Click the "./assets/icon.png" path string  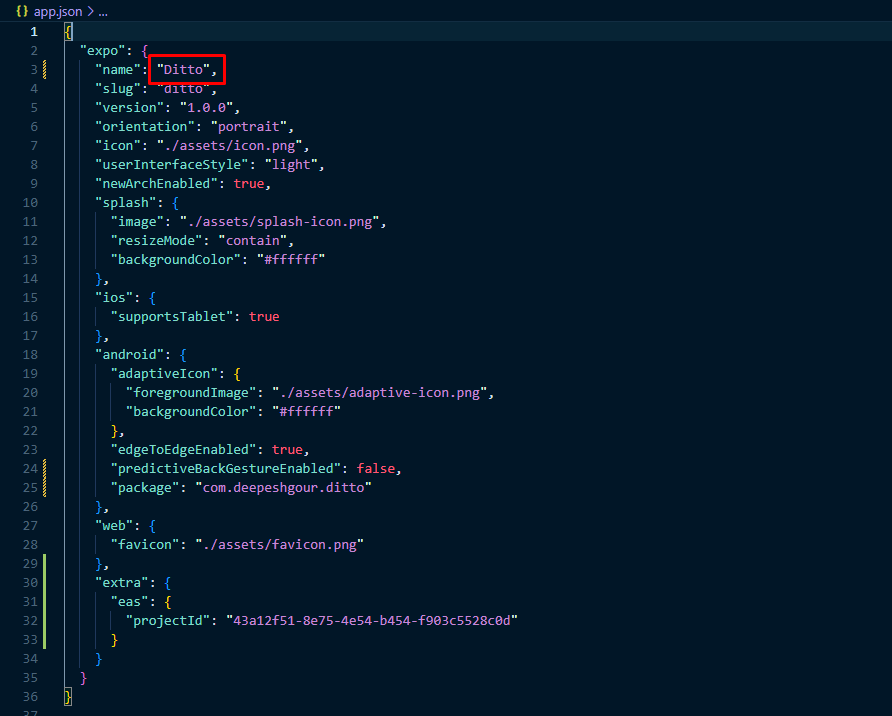click(229, 145)
